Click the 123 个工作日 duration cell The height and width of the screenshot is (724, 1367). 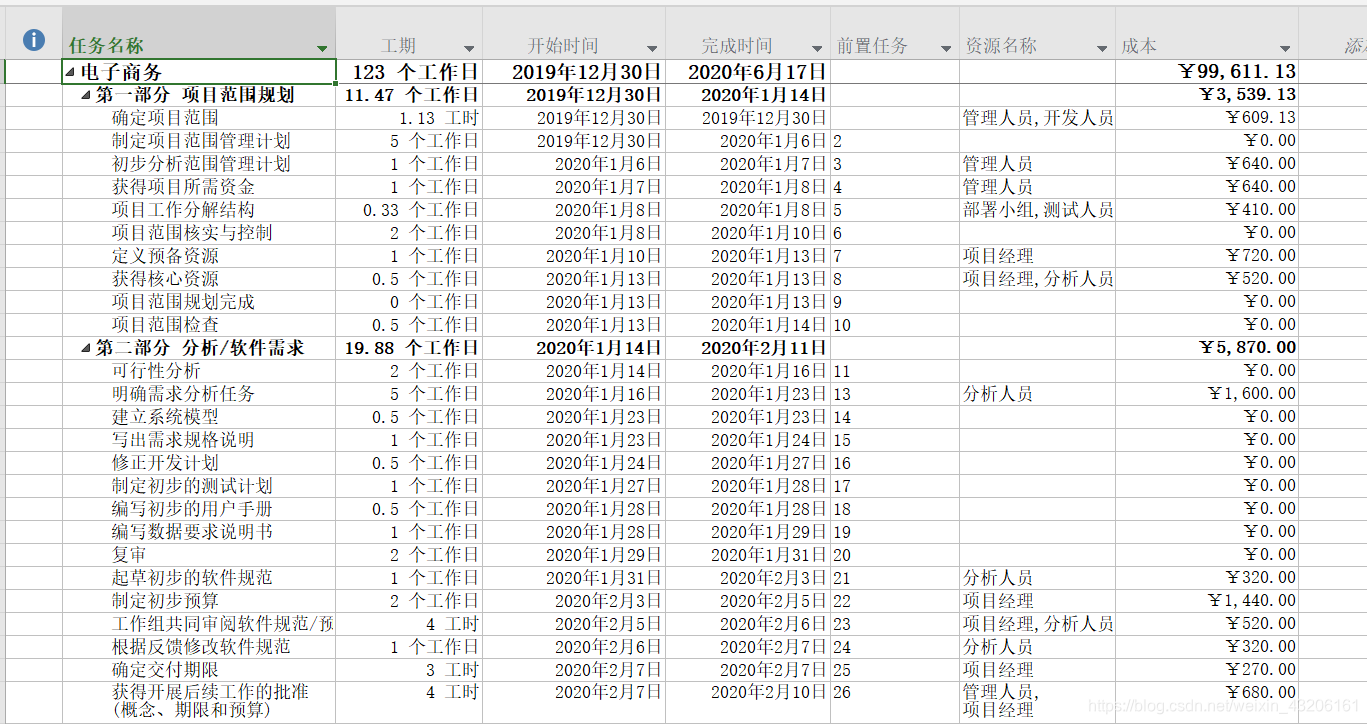click(x=409, y=72)
